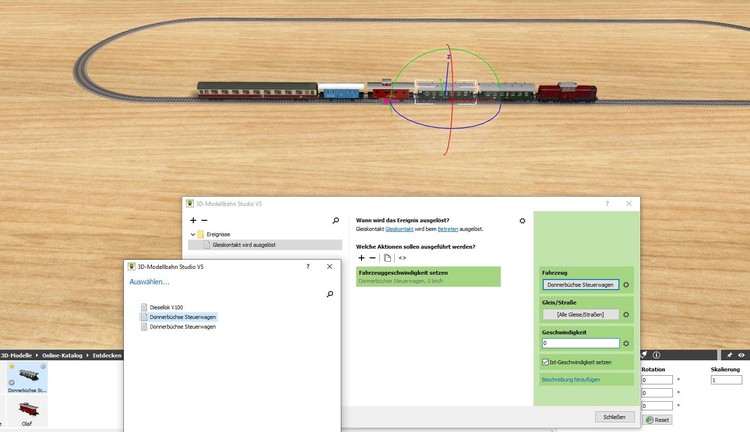Open the Fahrzeug selector 'Donnerbüchse Steuerwagen'
The width and height of the screenshot is (750, 432).
[x=580, y=285]
